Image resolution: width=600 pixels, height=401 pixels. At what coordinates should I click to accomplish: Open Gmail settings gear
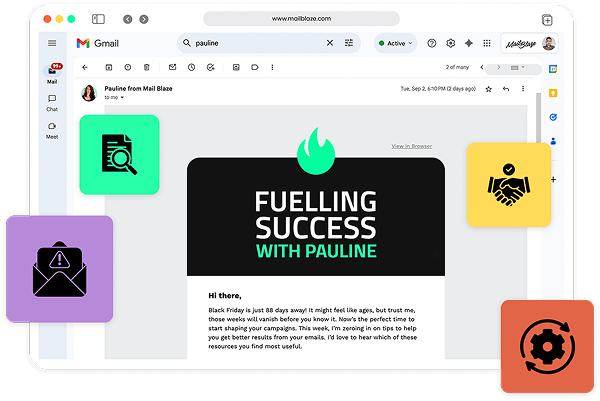tap(450, 43)
